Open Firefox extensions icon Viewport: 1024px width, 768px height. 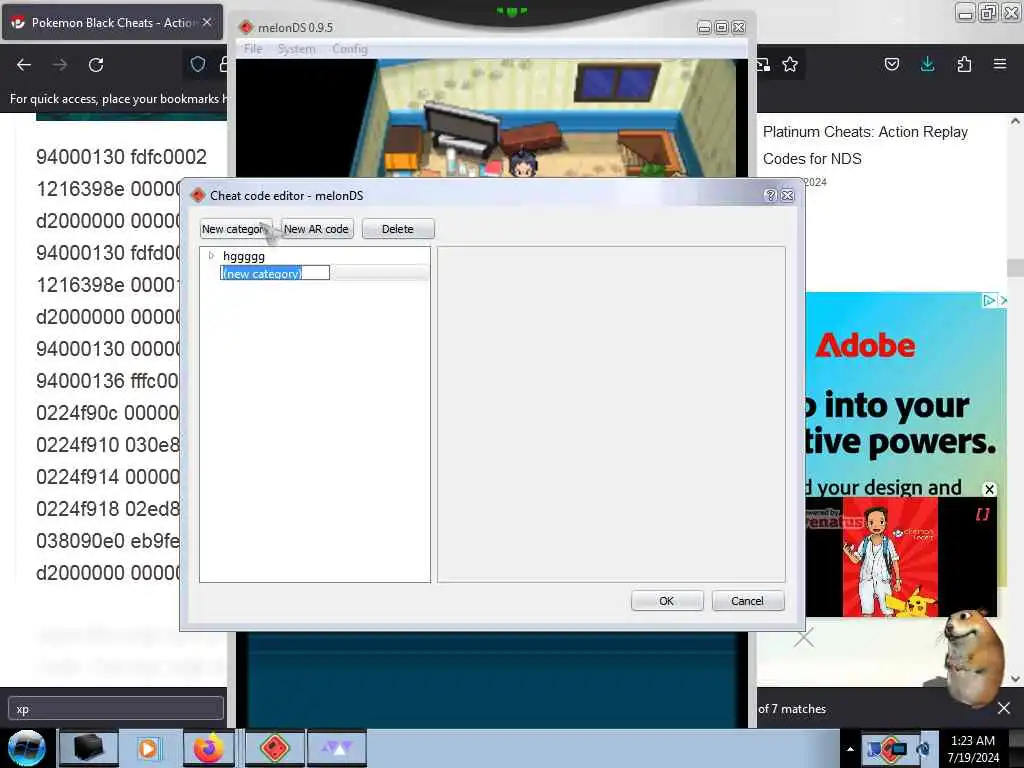click(964, 64)
